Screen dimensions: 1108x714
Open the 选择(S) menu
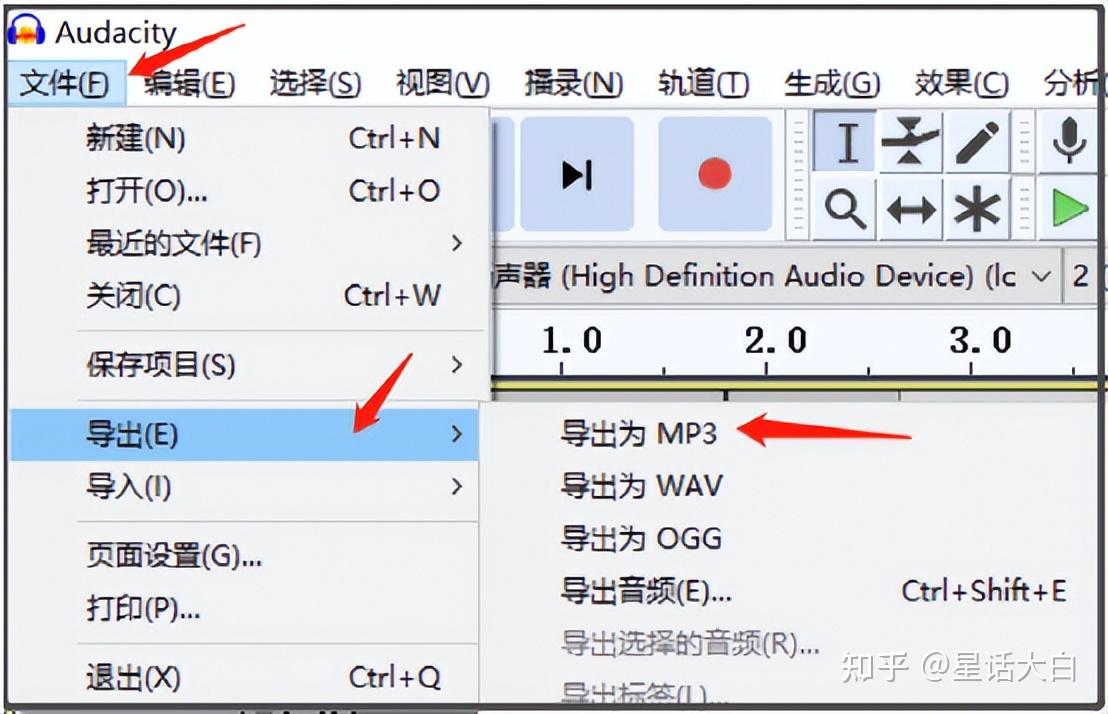pos(315,83)
